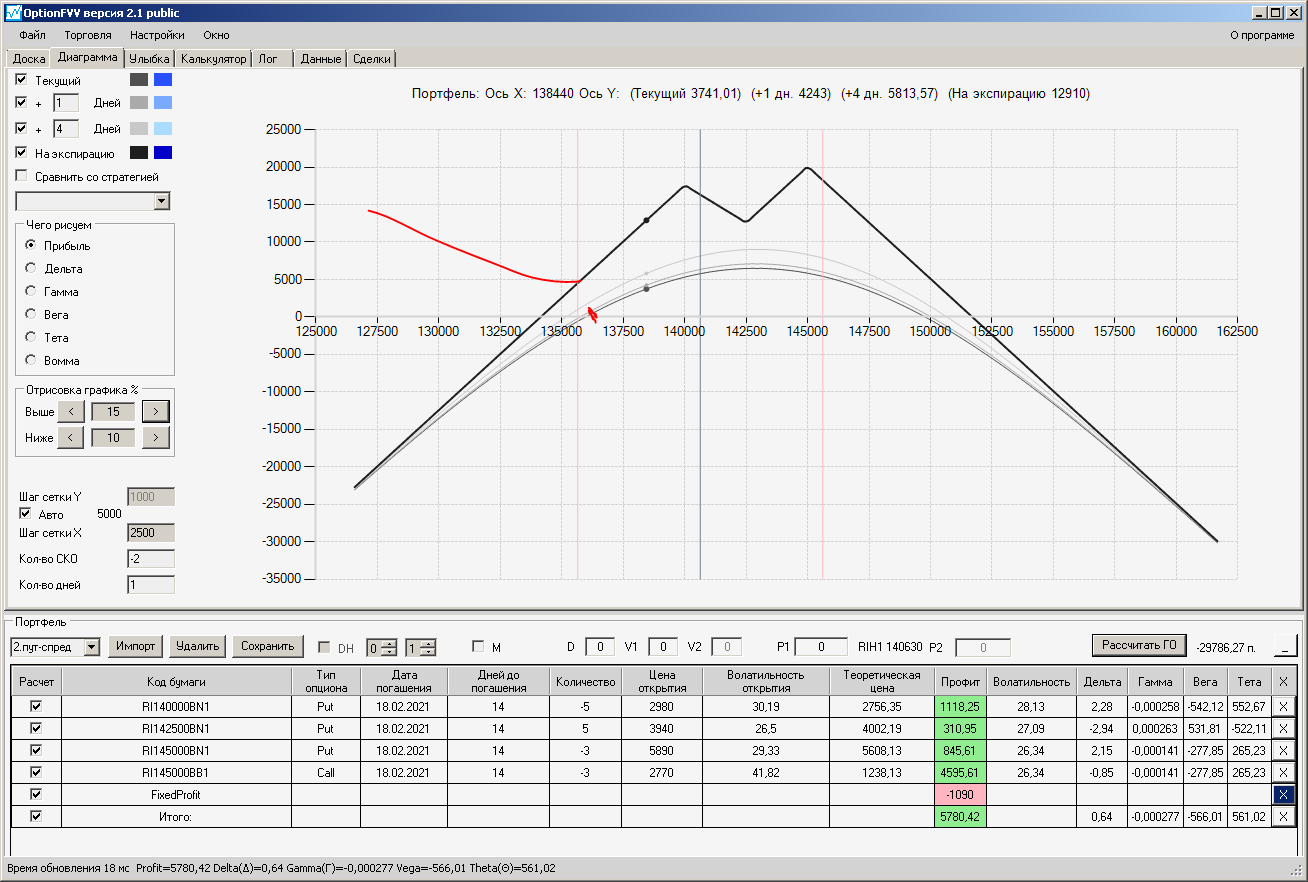Select the Дельта radio option
This screenshot has width=1308, height=882.
(x=31, y=268)
